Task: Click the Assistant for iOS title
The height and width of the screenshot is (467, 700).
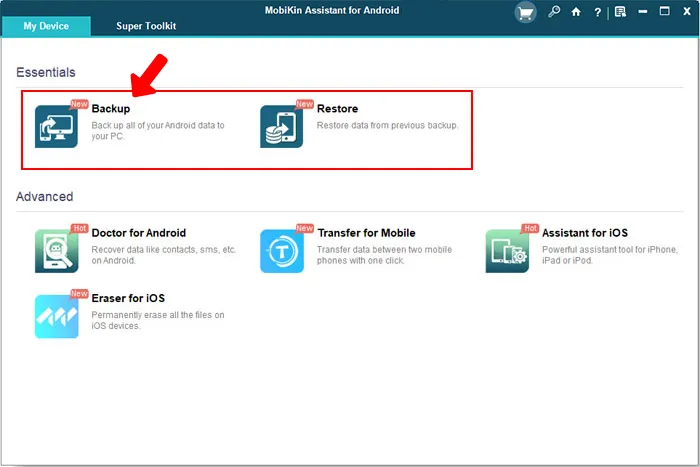Action: pos(585,233)
